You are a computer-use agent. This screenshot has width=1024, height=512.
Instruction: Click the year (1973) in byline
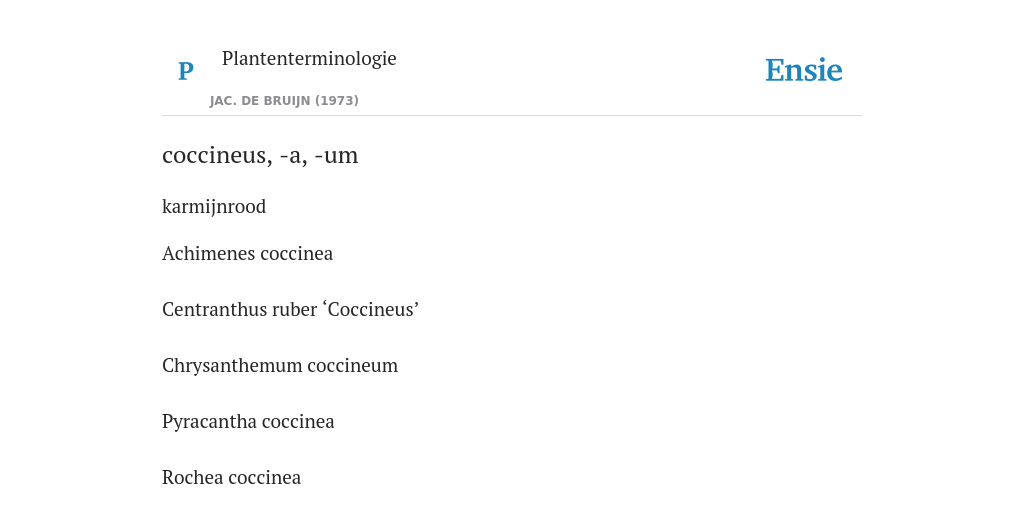[x=337, y=101]
